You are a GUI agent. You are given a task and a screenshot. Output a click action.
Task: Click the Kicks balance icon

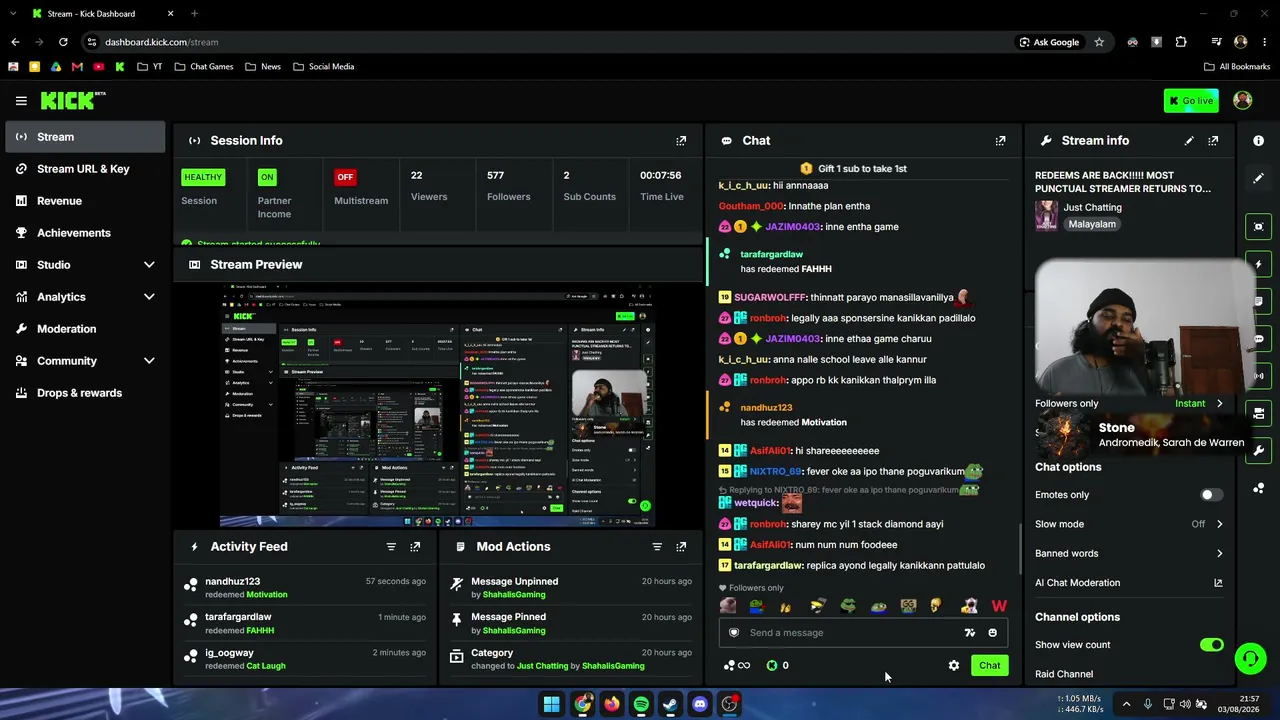click(x=772, y=665)
